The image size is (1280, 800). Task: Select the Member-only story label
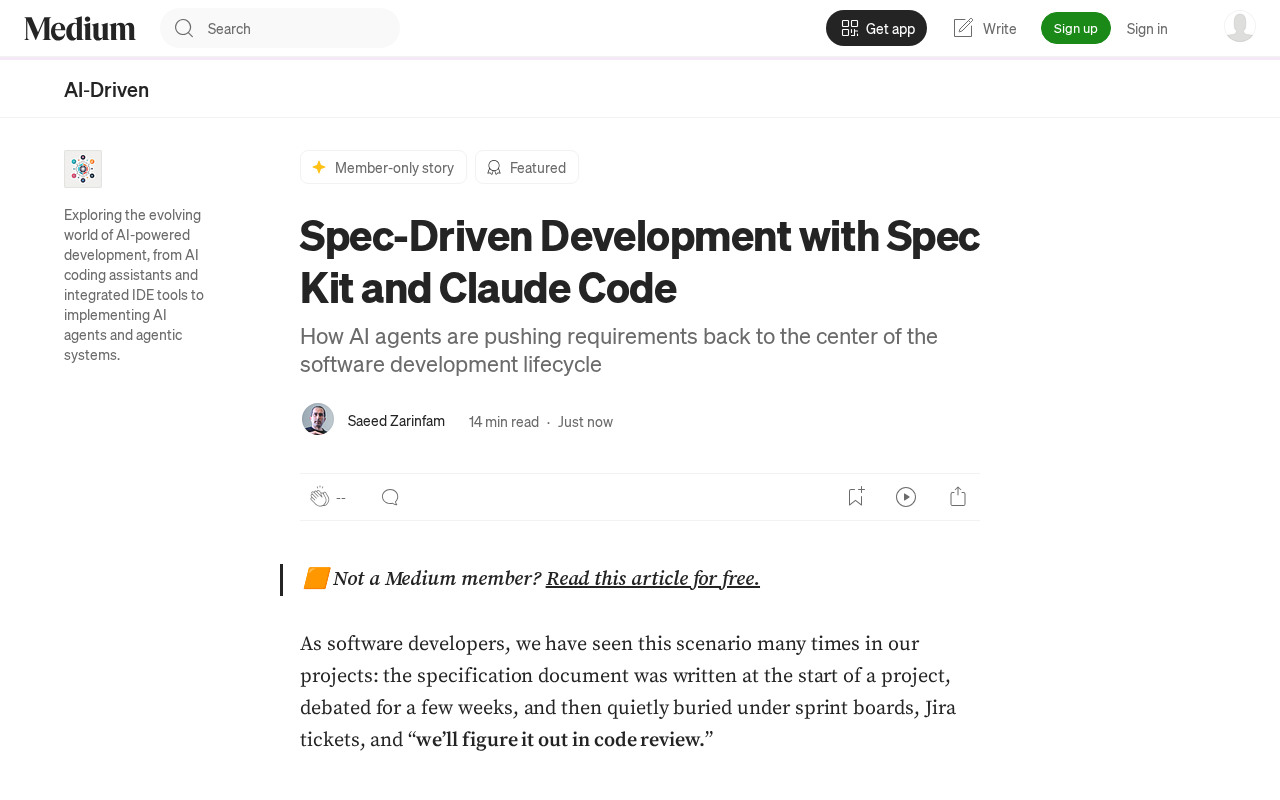click(394, 167)
